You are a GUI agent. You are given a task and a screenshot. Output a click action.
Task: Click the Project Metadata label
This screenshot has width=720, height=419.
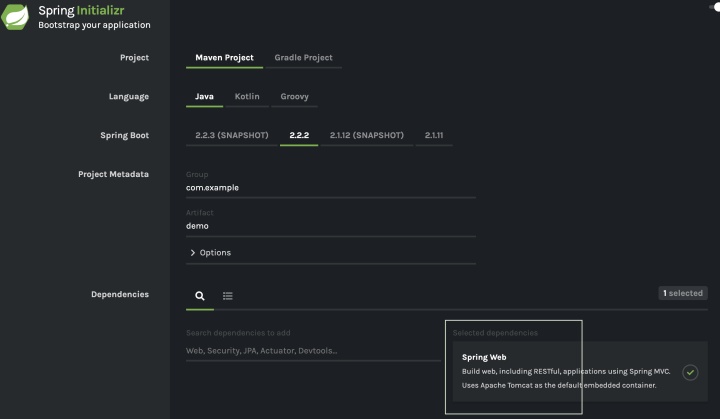click(113, 174)
